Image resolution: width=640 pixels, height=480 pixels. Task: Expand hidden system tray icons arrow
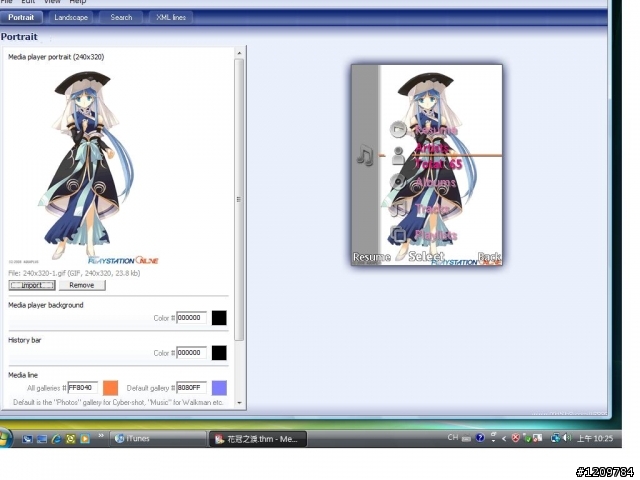[x=504, y=438]
